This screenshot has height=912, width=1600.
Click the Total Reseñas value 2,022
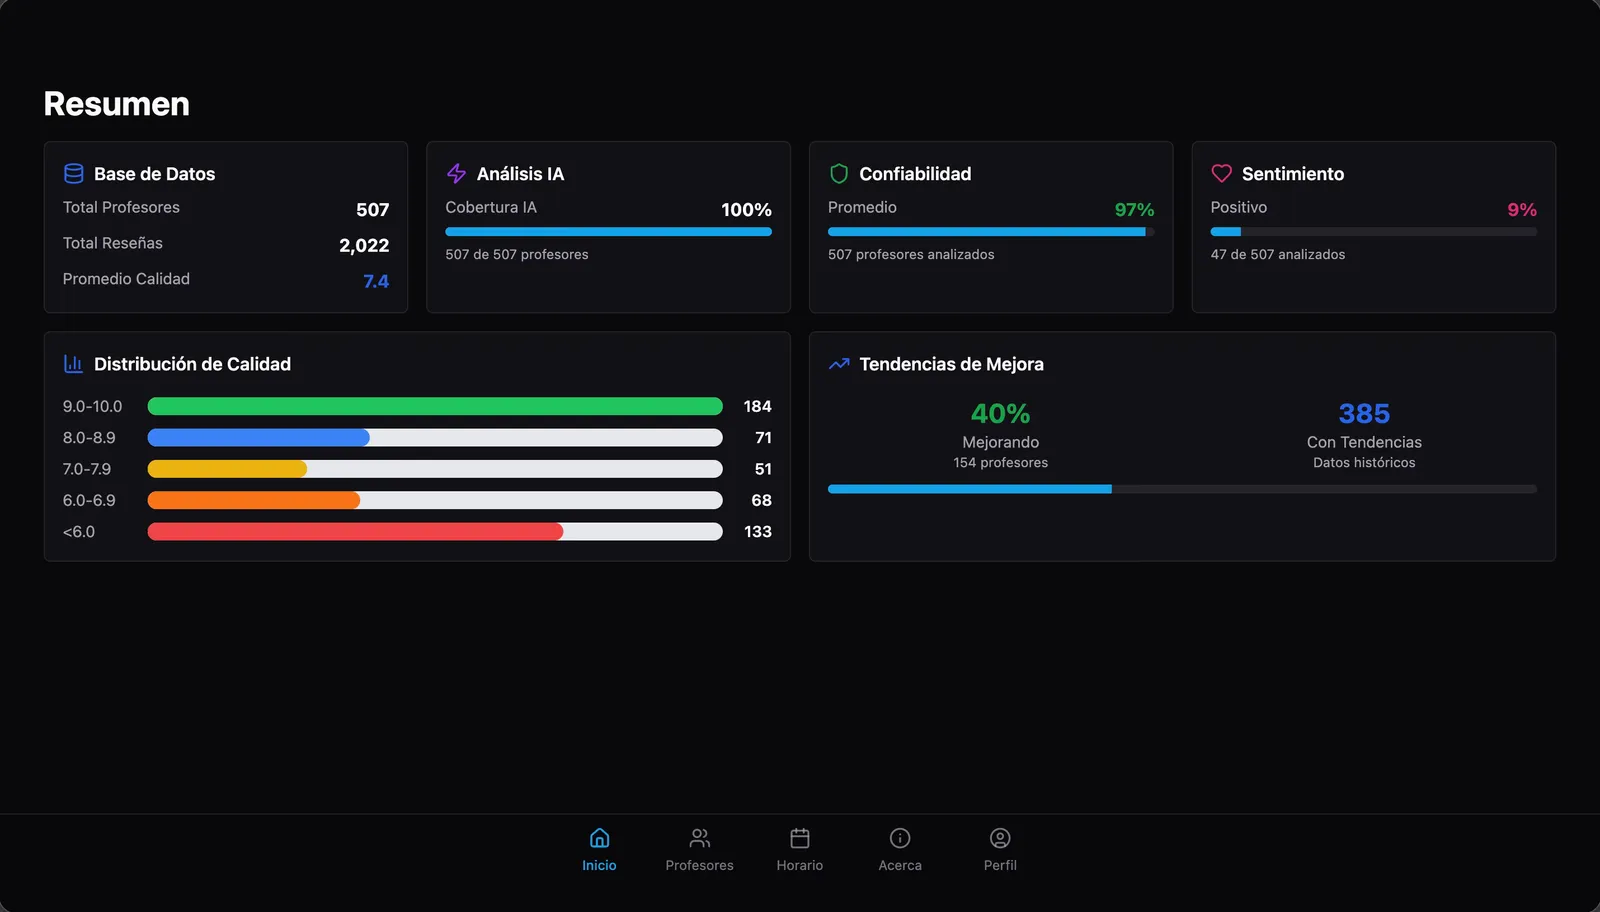(x=364, y=246)
